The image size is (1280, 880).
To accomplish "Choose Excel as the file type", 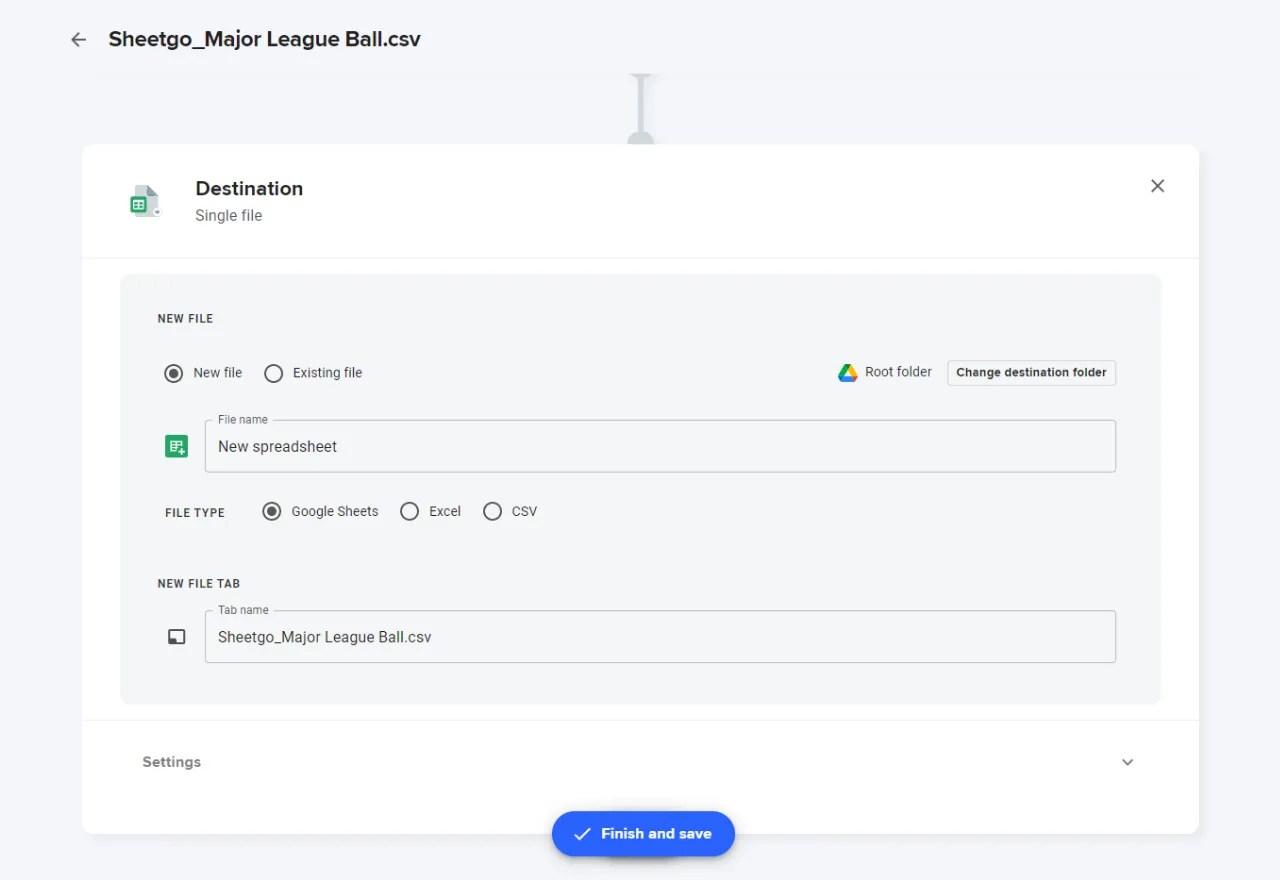I will click(409, 511).
